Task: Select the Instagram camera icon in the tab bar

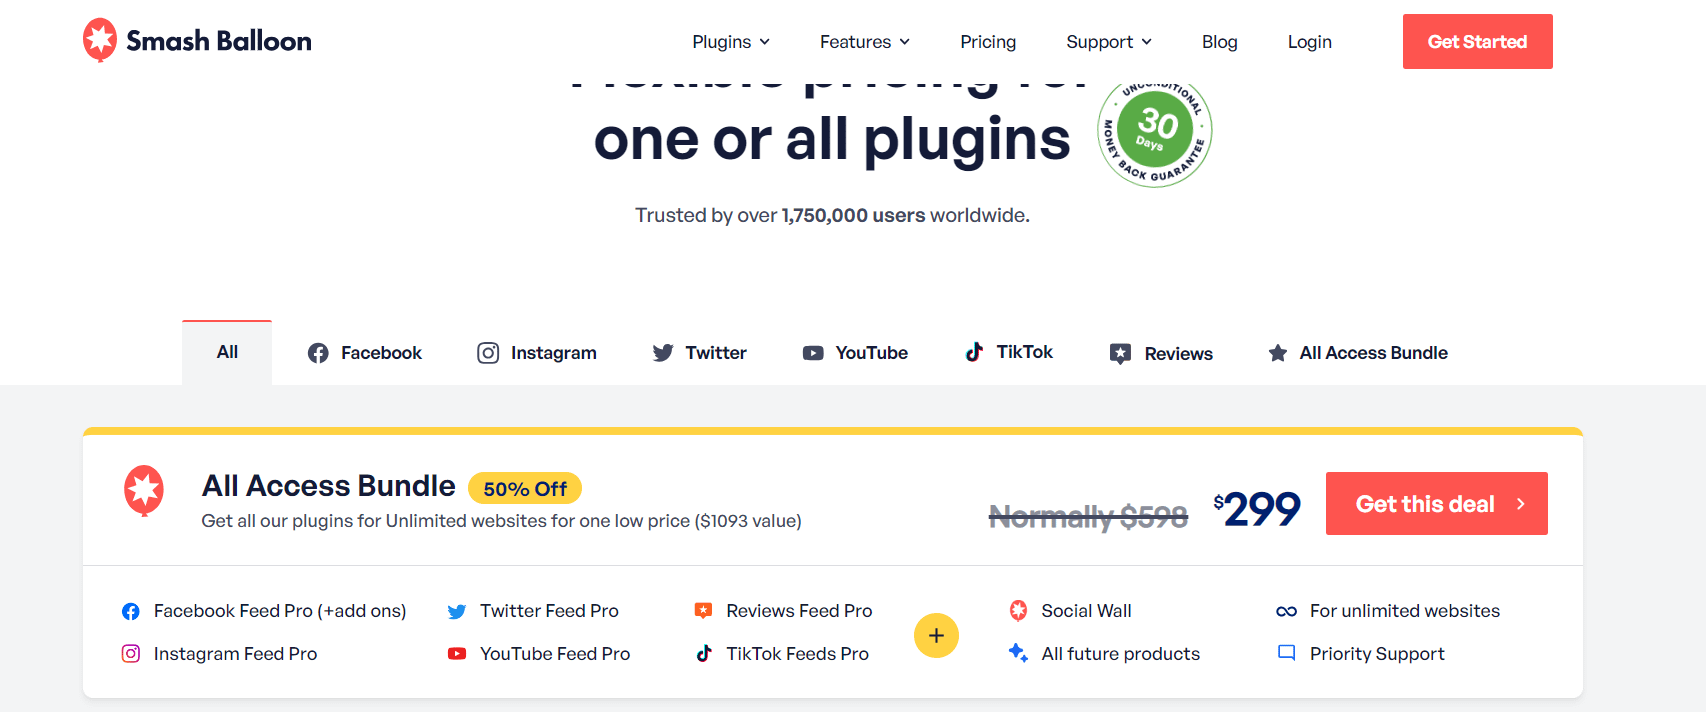Action: [488, 352]
